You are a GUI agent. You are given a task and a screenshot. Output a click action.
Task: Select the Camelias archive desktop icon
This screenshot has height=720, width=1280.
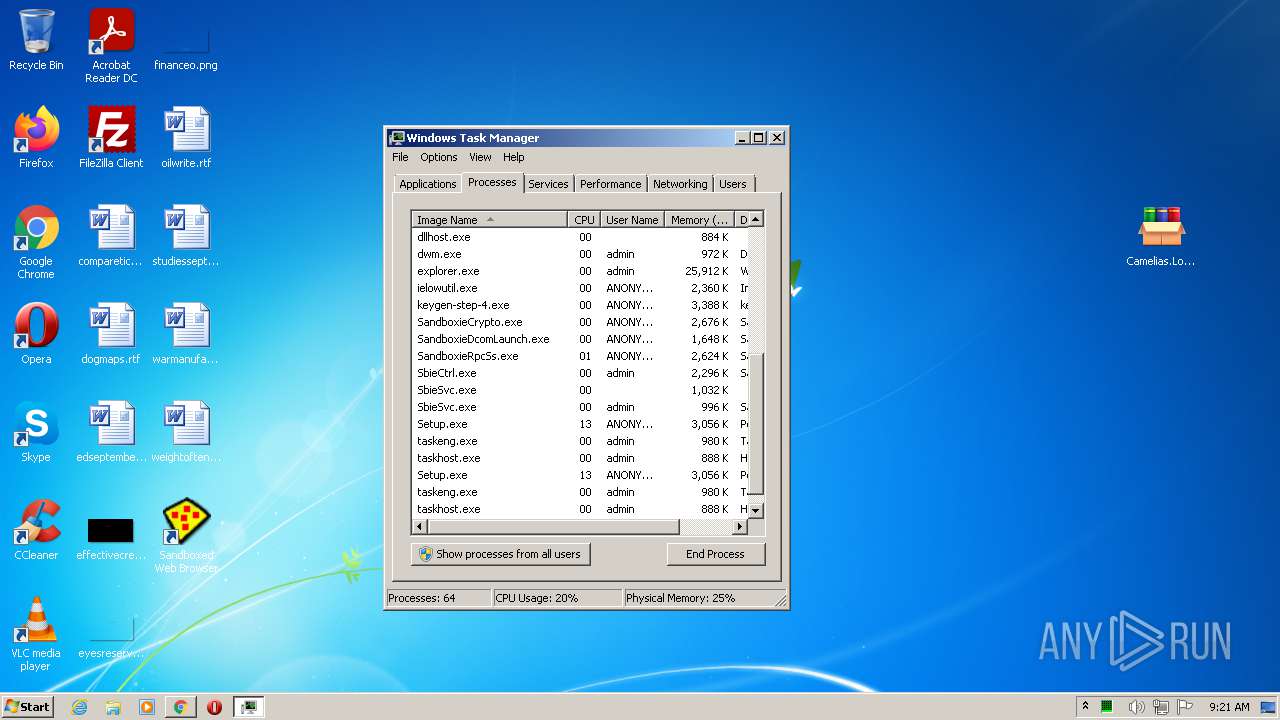(x=1160, y=236)
